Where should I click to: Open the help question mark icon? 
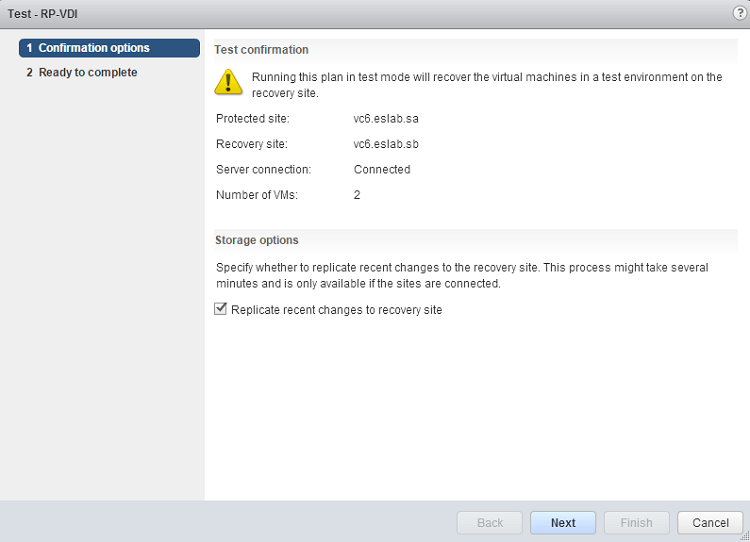(739, 12)
